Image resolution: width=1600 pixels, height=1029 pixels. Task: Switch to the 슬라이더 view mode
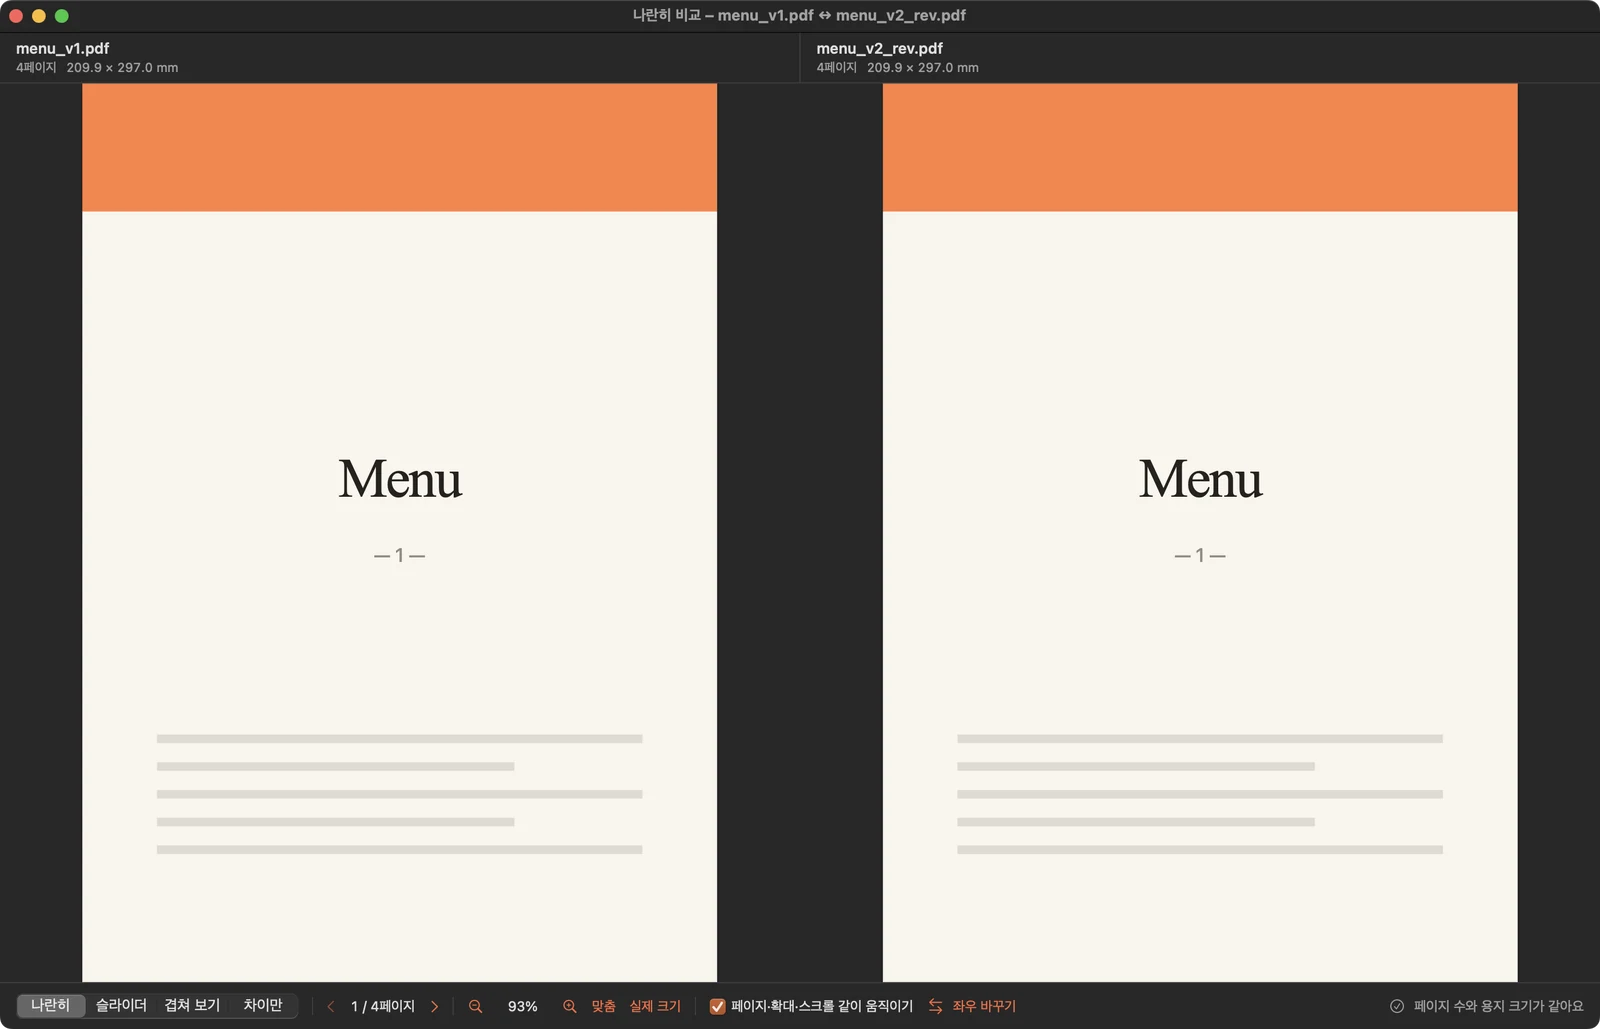(121, 1005)
